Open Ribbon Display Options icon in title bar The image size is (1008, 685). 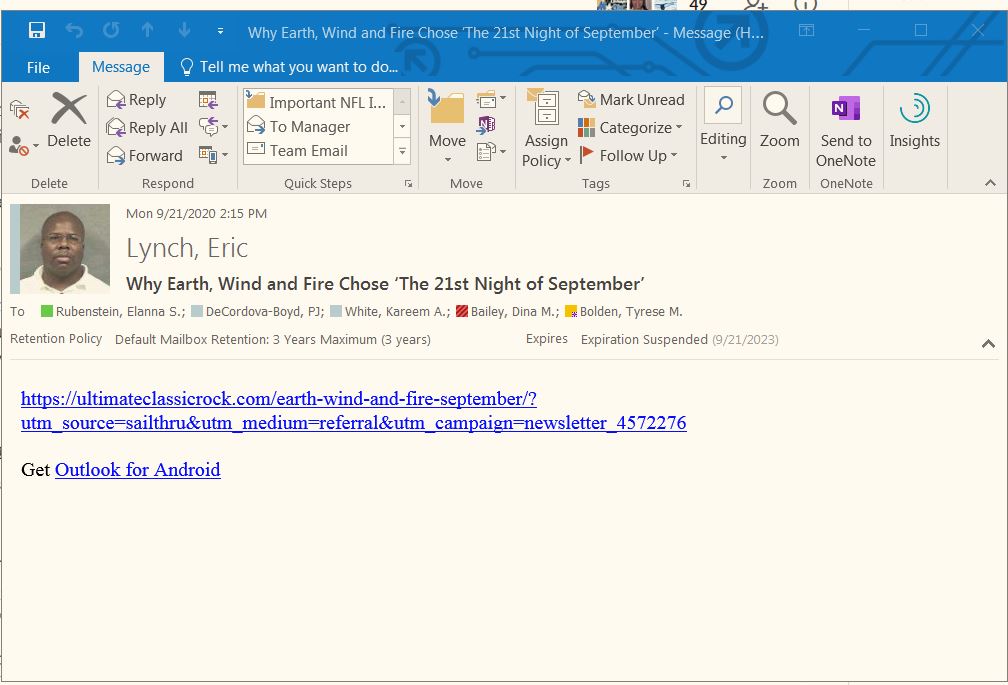806,30
